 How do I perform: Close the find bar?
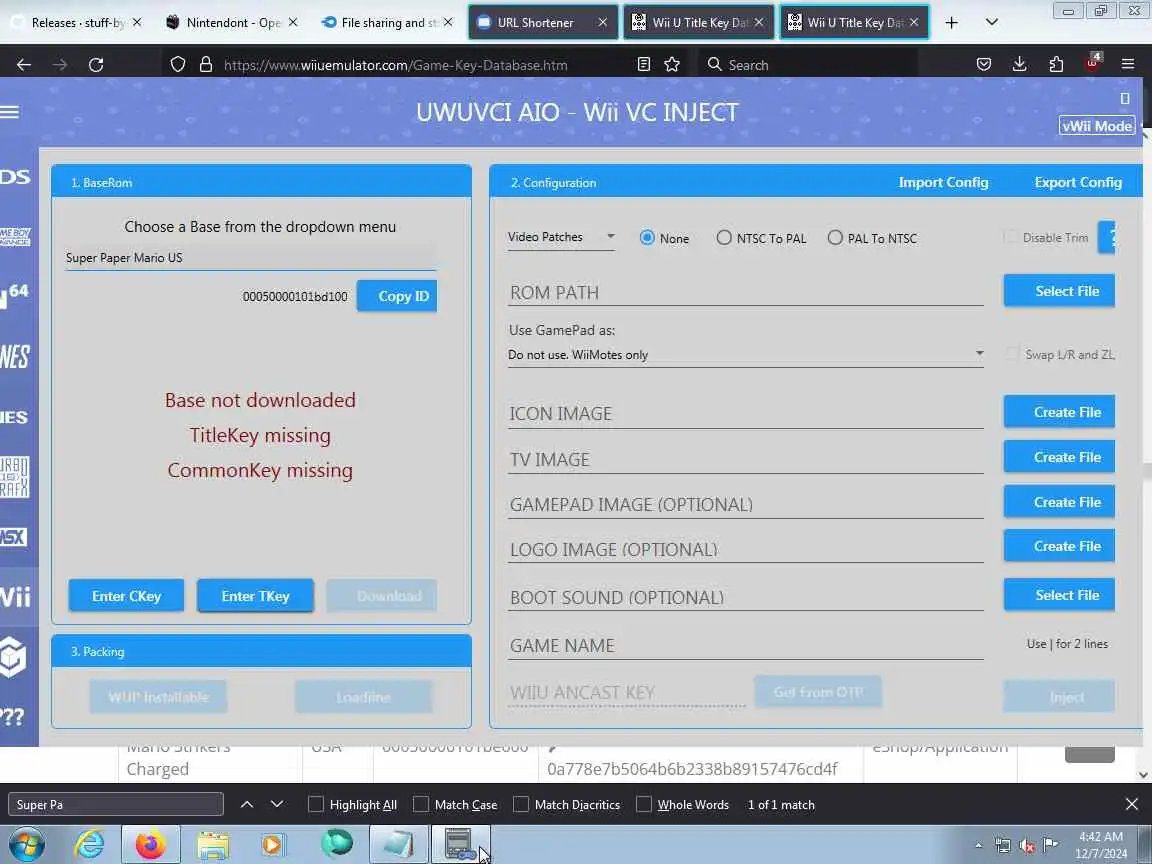(x=1131, y=804)
